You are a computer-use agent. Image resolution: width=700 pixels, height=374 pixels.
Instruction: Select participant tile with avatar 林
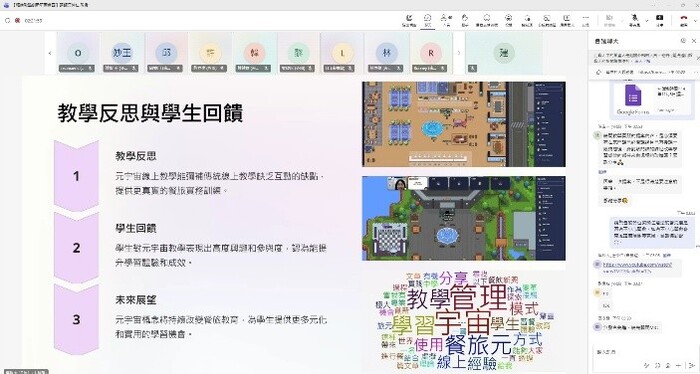point(387,53)
